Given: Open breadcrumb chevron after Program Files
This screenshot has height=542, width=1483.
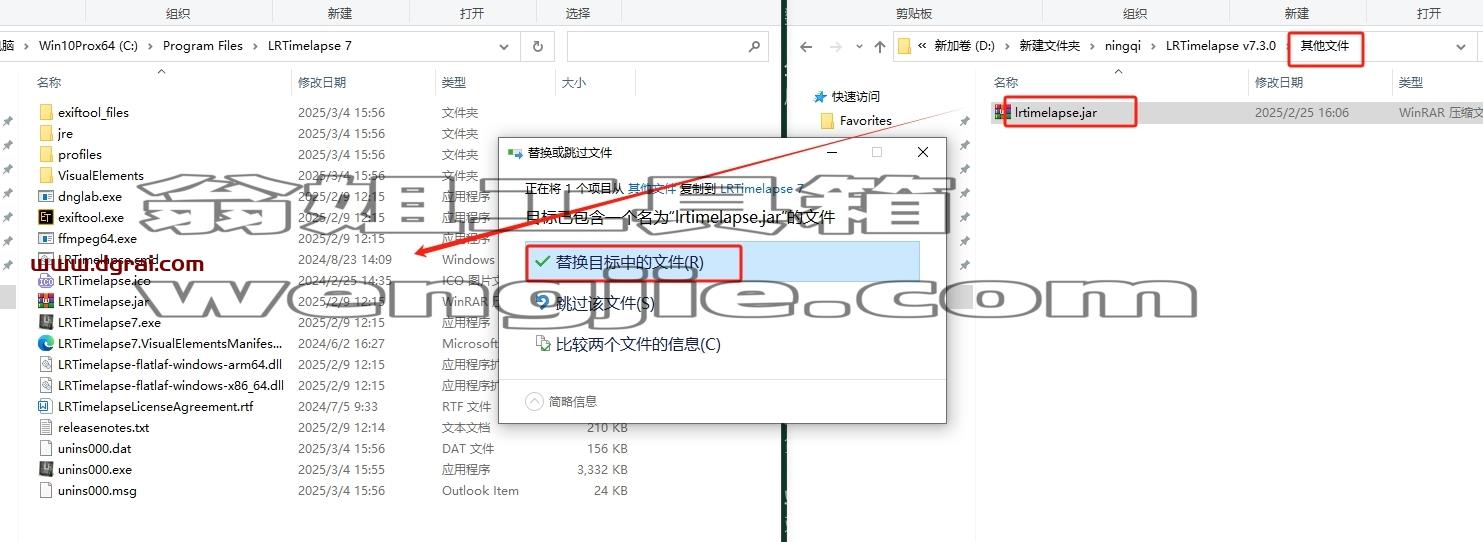Looking at the screenshot, I should coord(255,46).
